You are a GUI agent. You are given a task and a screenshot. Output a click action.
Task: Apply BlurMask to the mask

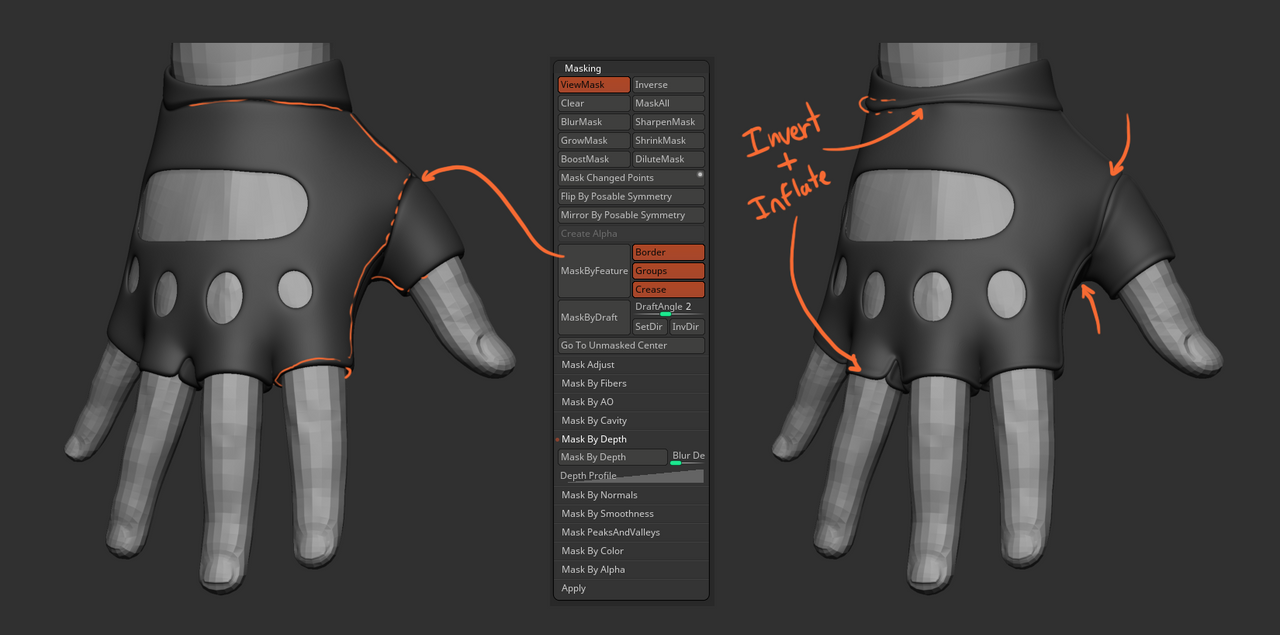coord(594,122)
